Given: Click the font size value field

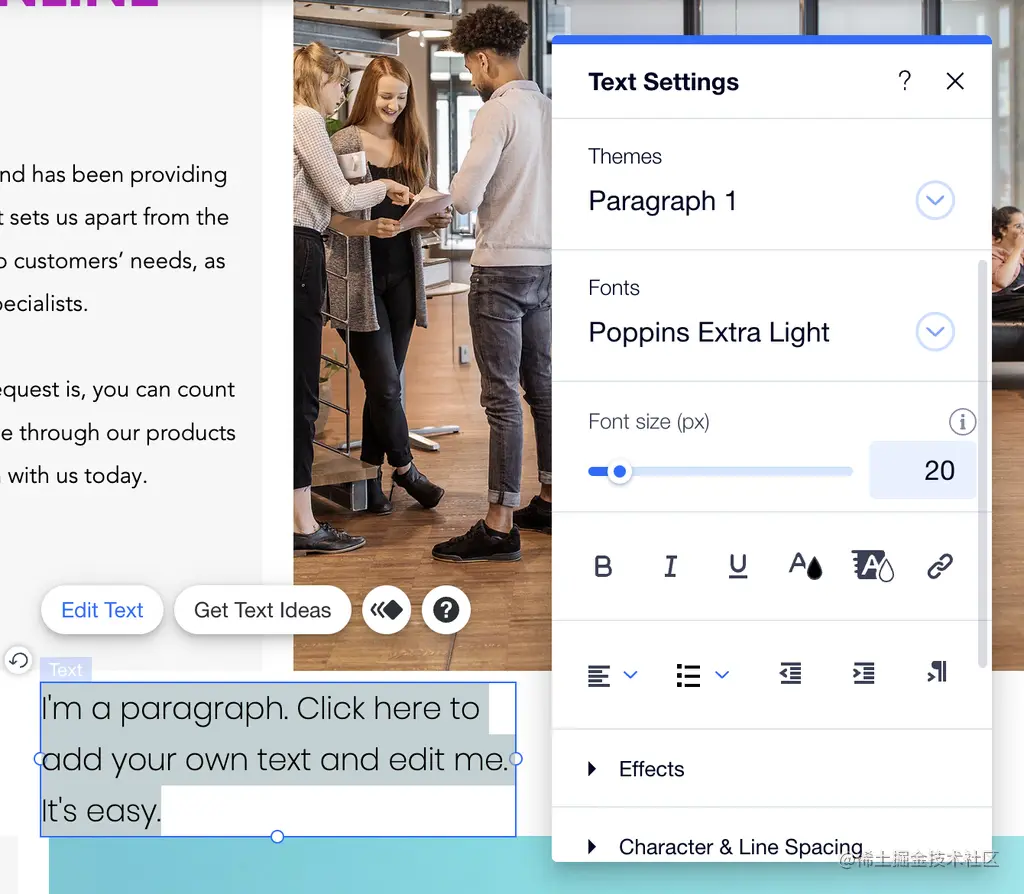Looking at the screenshot, I should coord(923,470).
